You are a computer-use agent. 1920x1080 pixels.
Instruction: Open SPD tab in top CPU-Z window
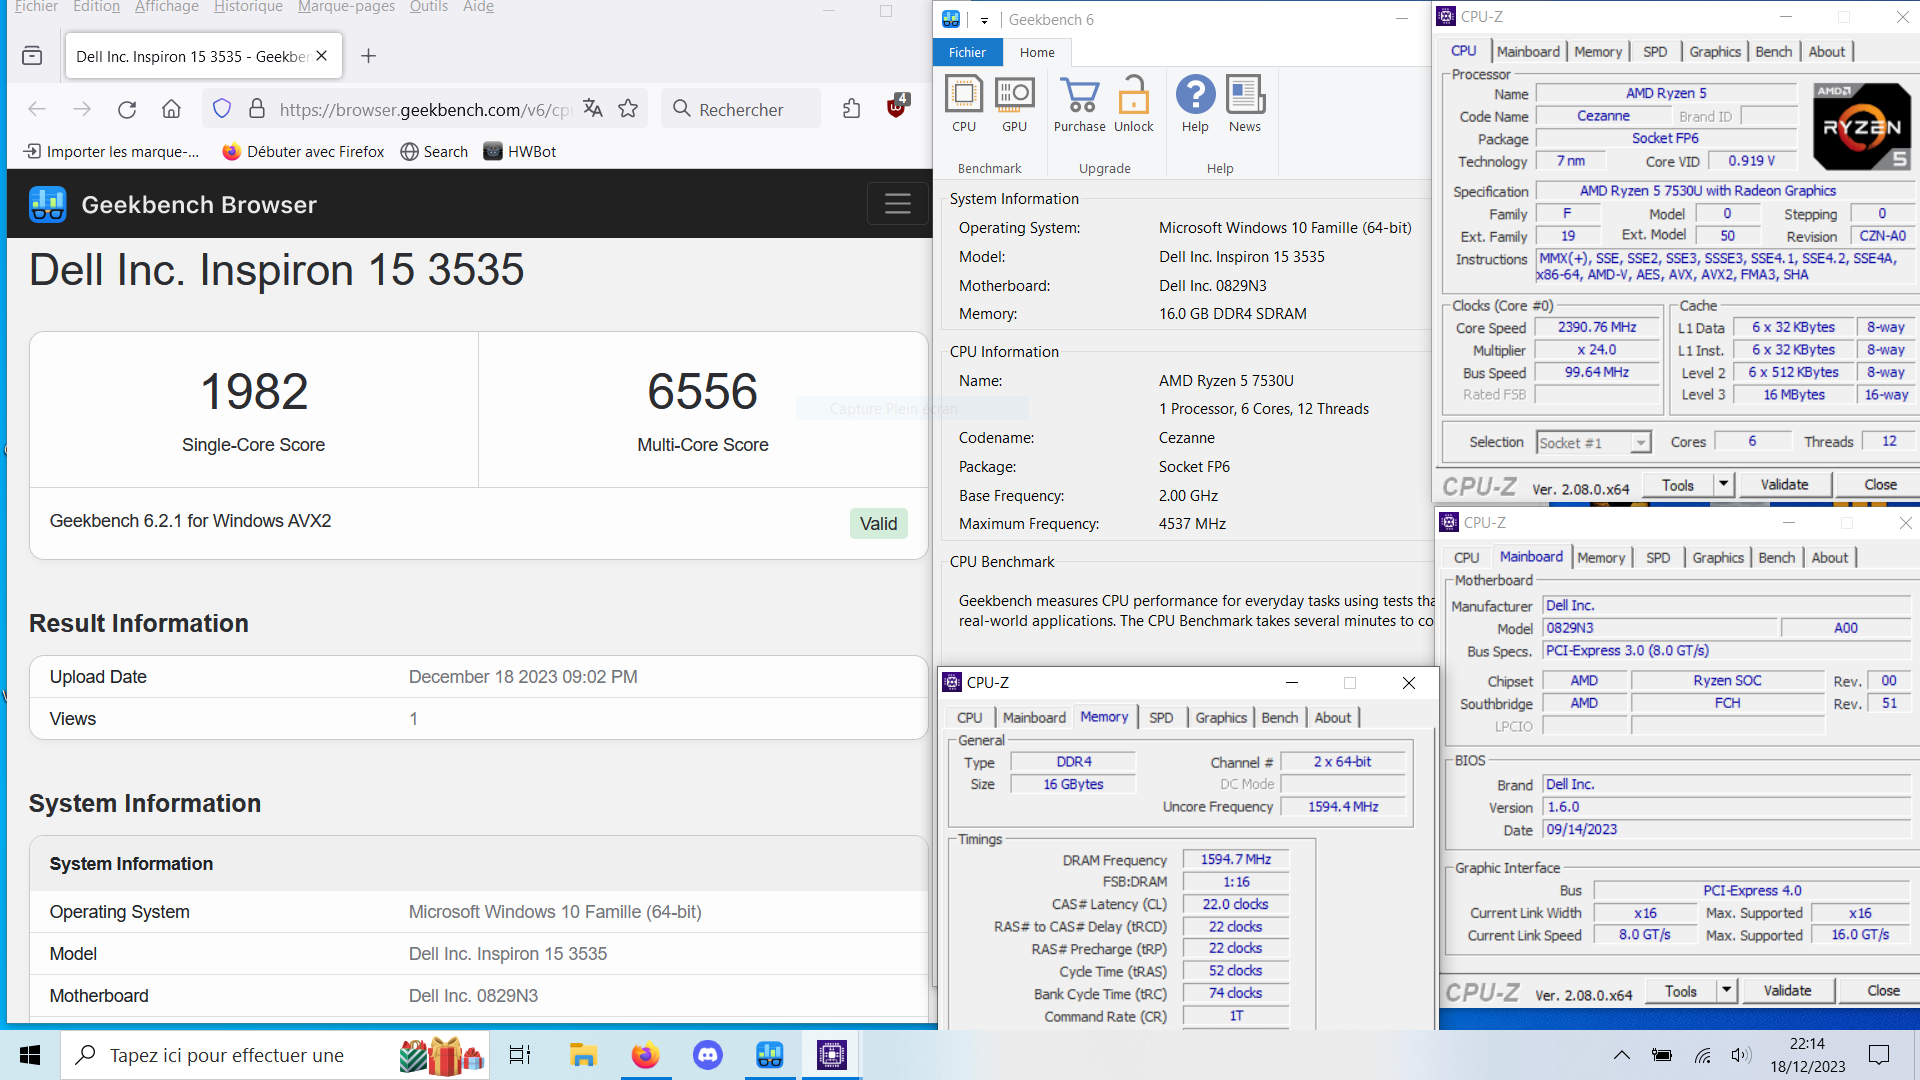1654,51
